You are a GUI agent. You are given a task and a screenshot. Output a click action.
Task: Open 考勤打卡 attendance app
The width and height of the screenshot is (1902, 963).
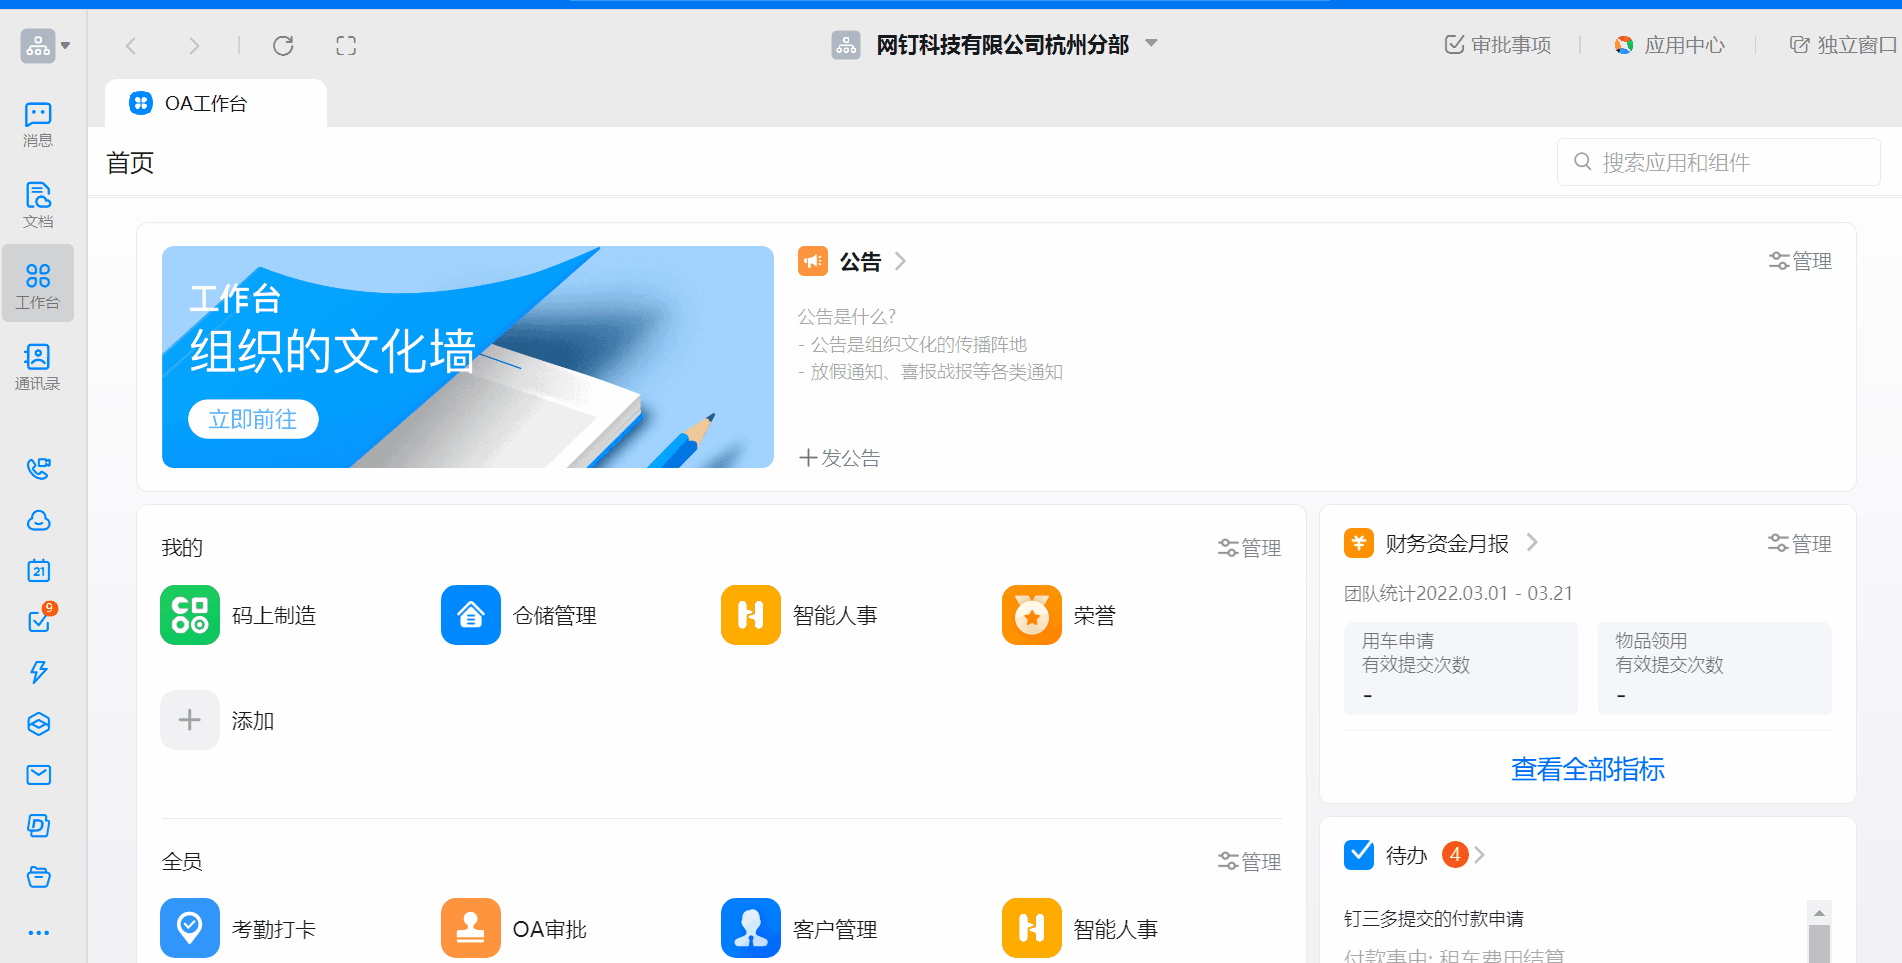click(x=190, y=928)
